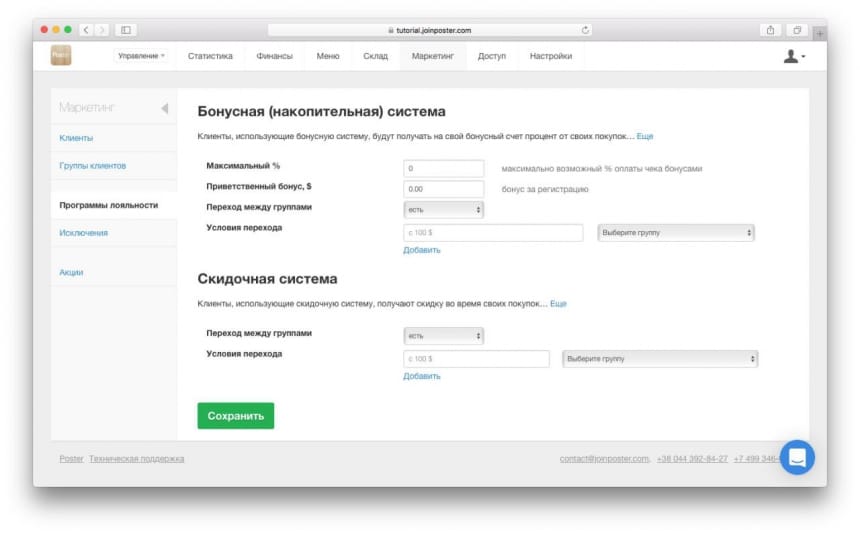Viewport: 860px width, 534px height.
Task: Click the blue chat support bubble
Action: click(797, 457)
